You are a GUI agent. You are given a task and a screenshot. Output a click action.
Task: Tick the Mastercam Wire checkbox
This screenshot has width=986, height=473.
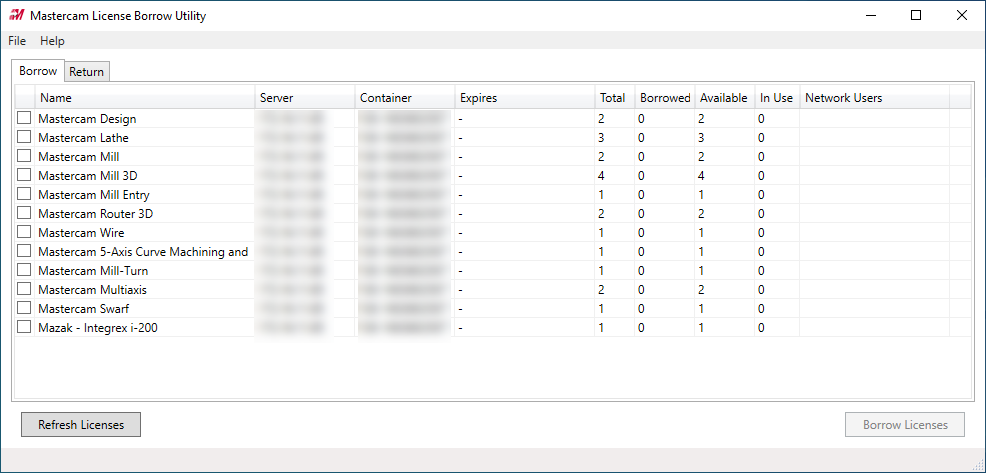pos(24,232)
